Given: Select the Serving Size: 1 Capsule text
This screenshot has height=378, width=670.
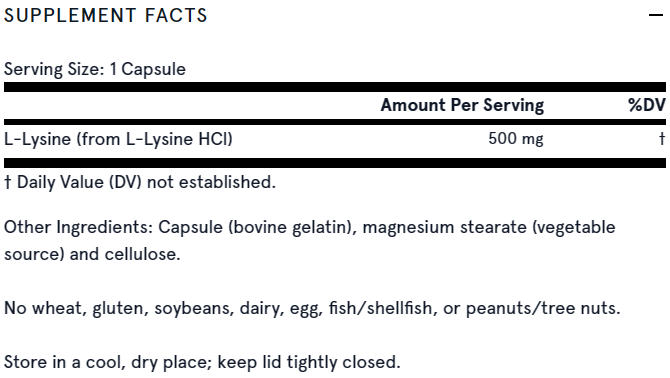Looking at the screenshot, I should (x=95, y=69).
